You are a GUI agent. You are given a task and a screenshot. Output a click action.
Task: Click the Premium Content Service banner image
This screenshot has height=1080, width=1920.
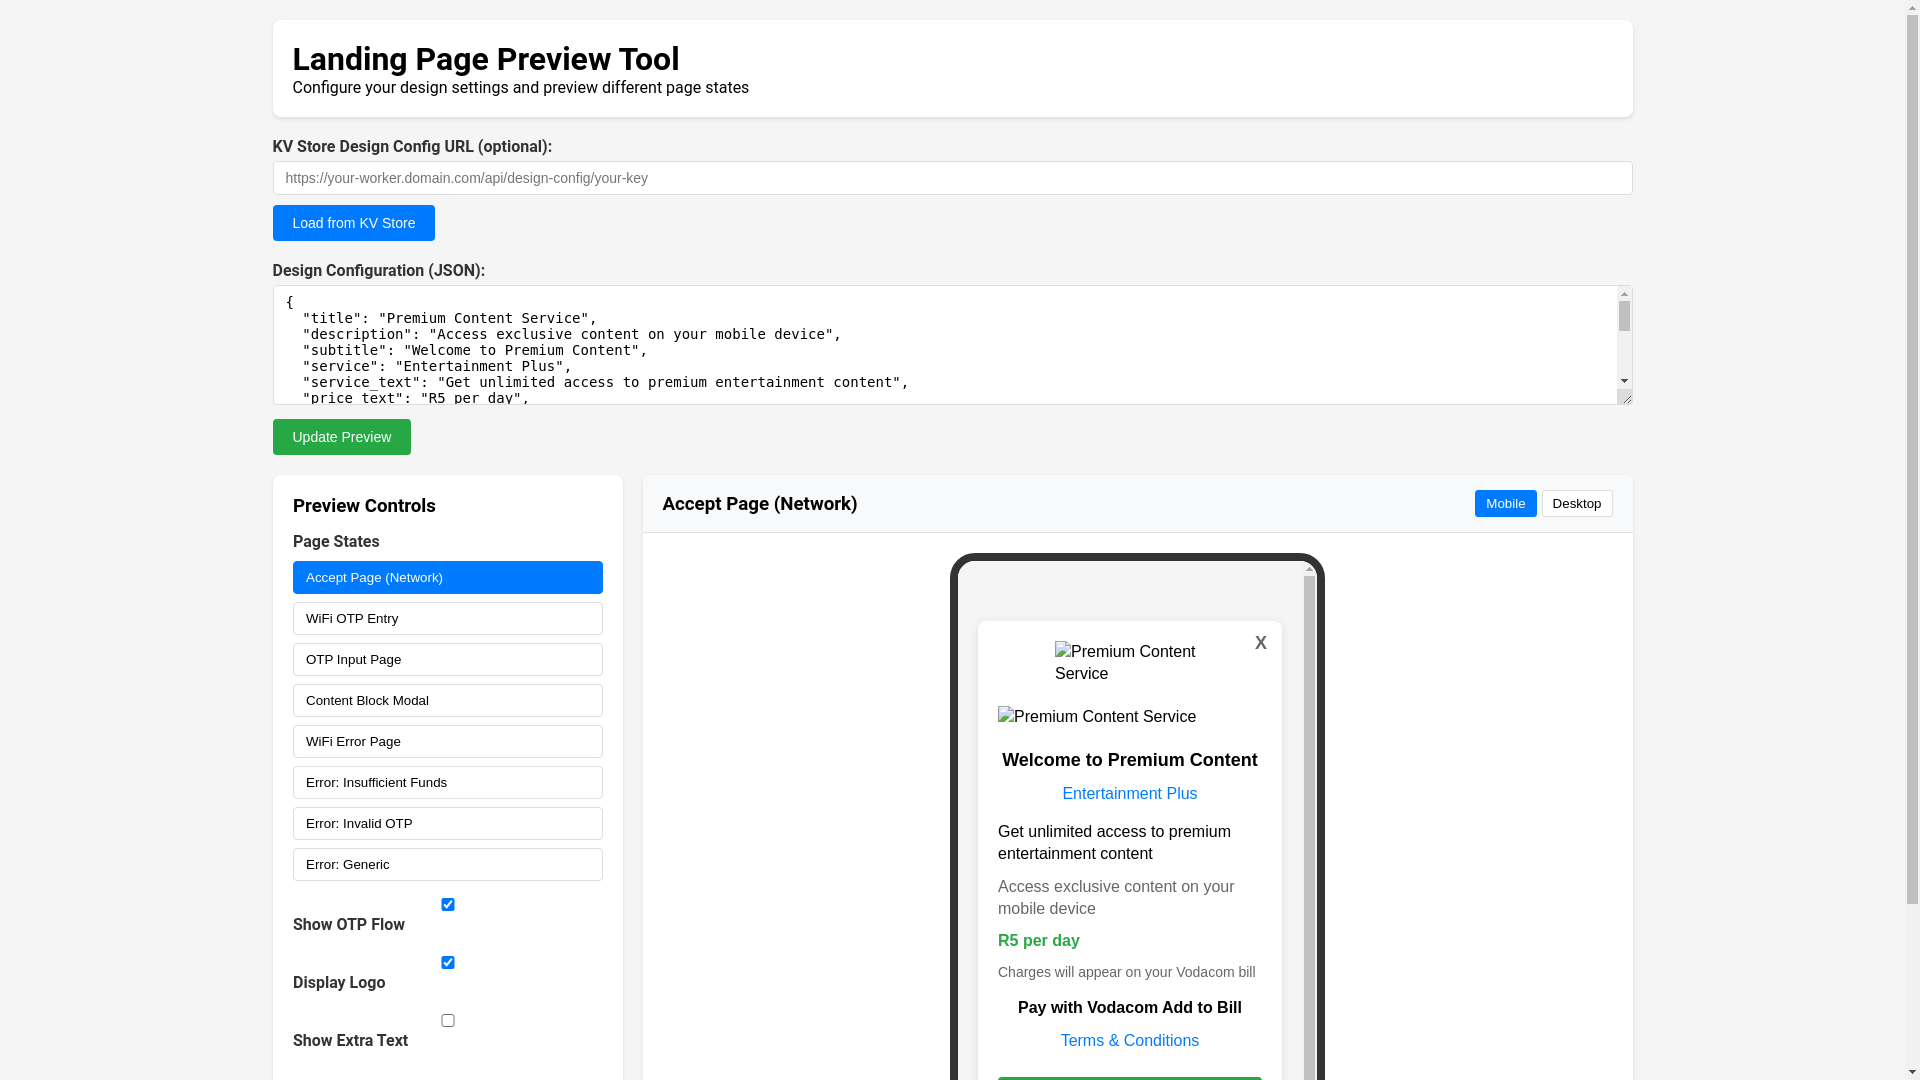[1097, 717]
